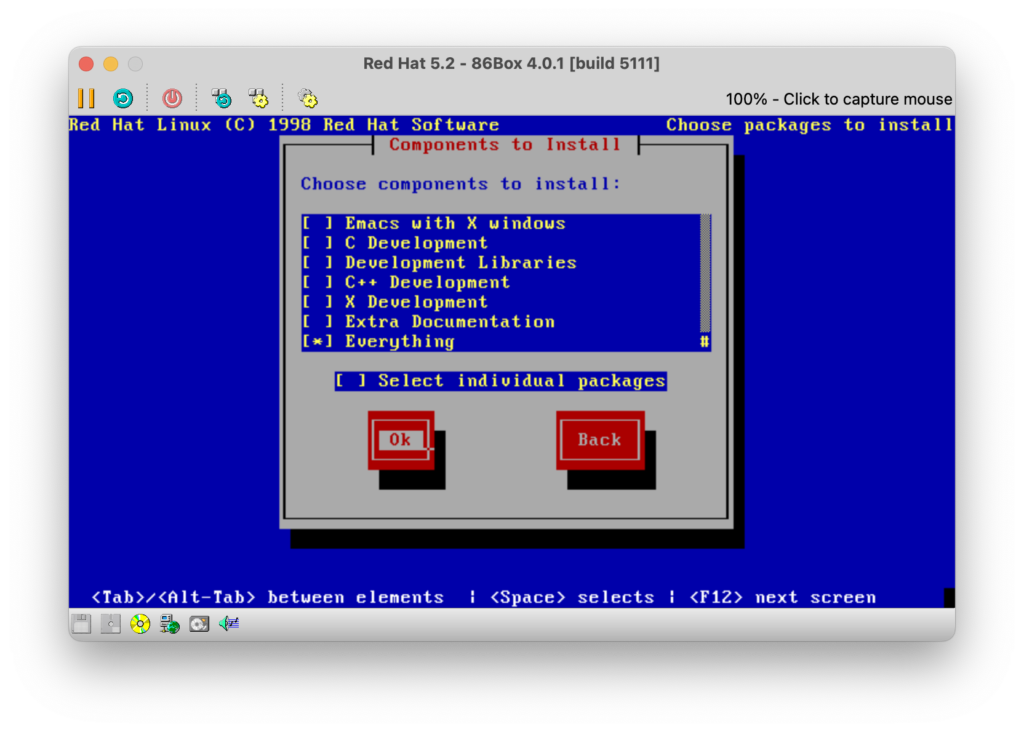The width and height of the screenshot is (1024, 732).
Task: Click the hard disk status icon
Action: click(x=199, y=624)
